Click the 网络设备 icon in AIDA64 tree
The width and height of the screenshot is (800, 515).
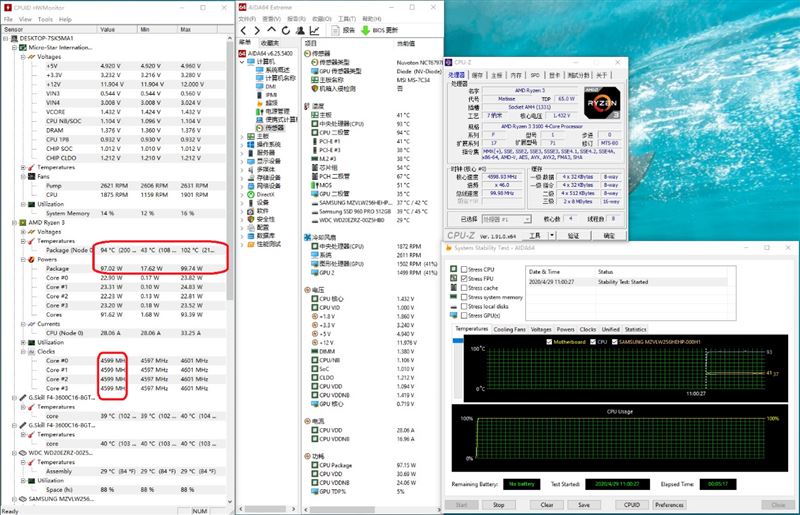coord(251,186)
